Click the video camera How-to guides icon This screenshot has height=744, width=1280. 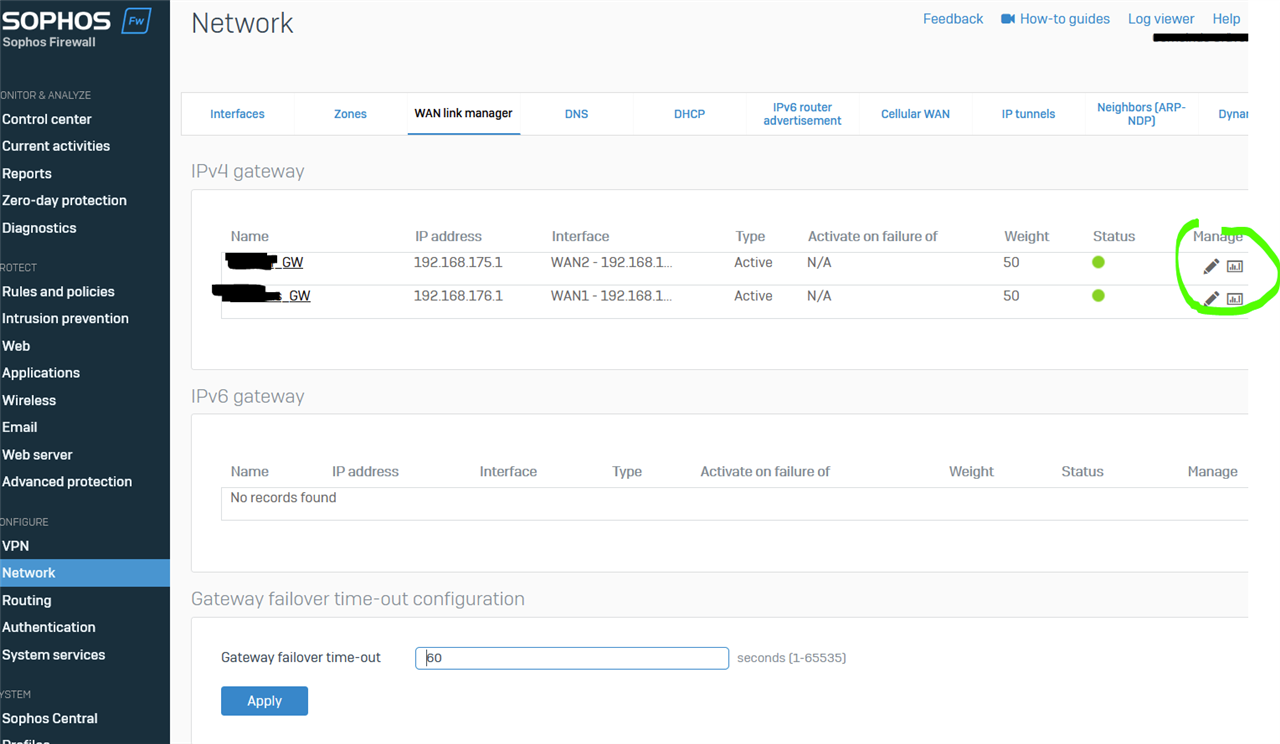point(1008,19)
